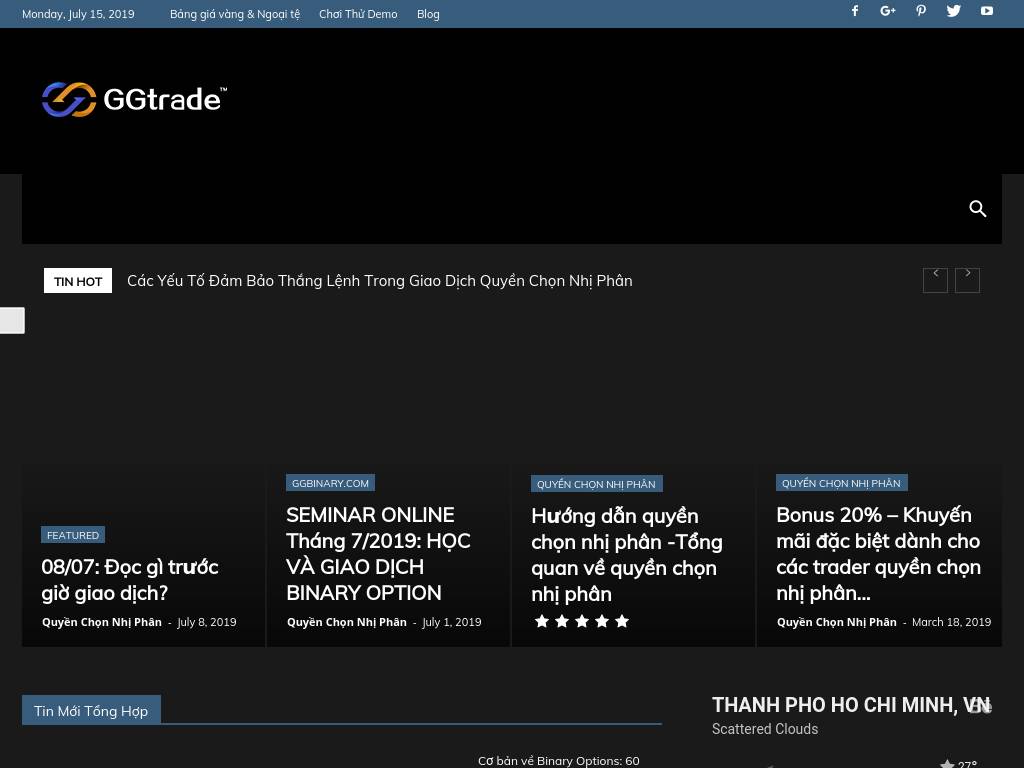1024x768 pixels.
Task: Show previous Tin Hot headline
Action: pyautogui.click(x=935, y=280)
